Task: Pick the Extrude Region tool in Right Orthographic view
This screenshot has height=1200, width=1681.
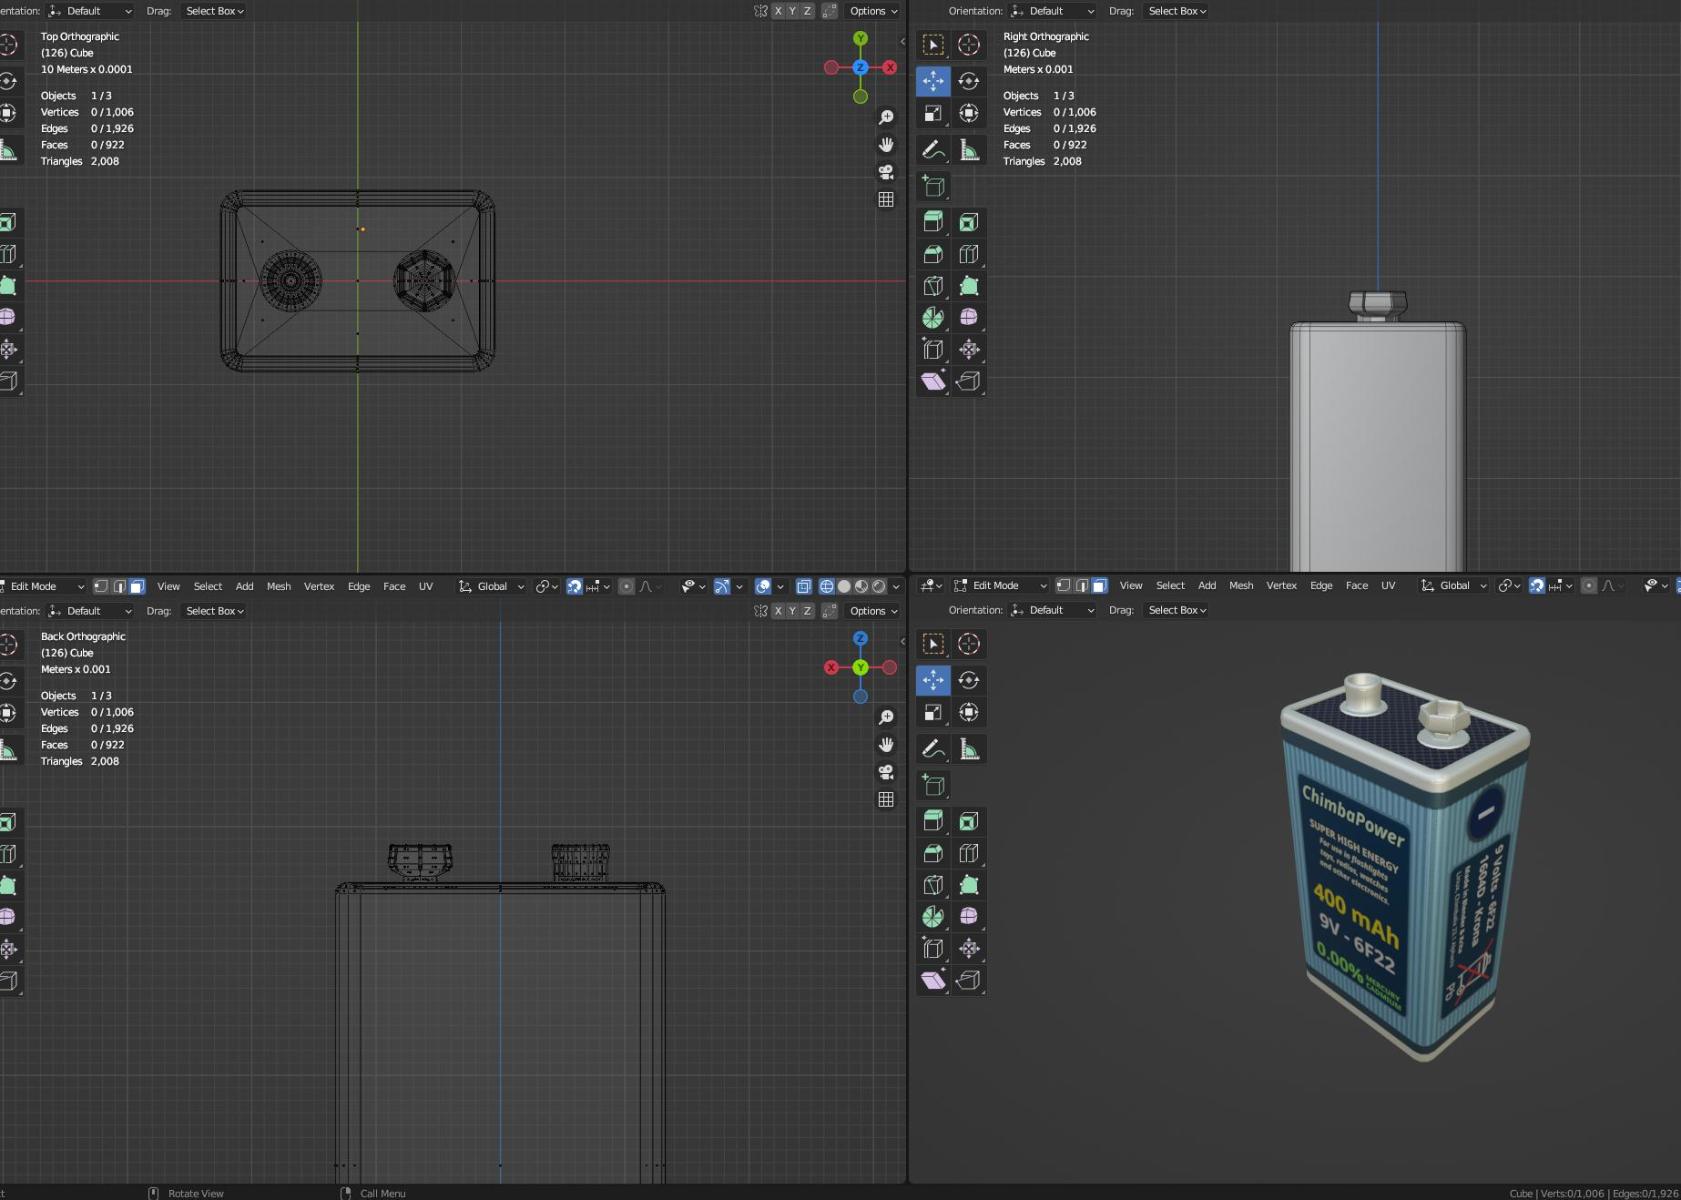Action: pyautogui.click(x=932, y=222)
